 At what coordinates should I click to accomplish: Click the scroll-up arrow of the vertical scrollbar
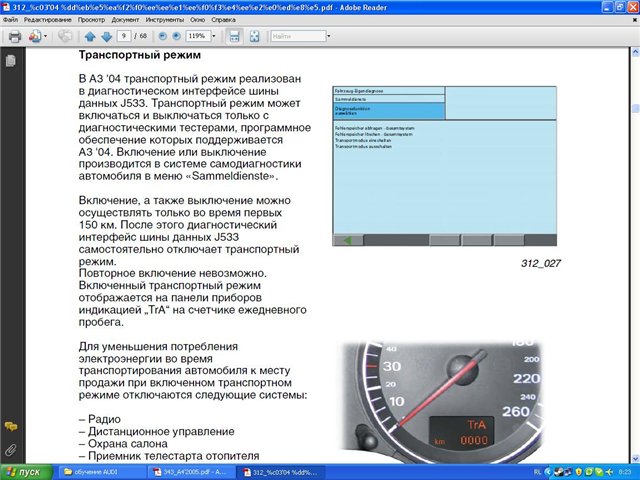point(635,52)
